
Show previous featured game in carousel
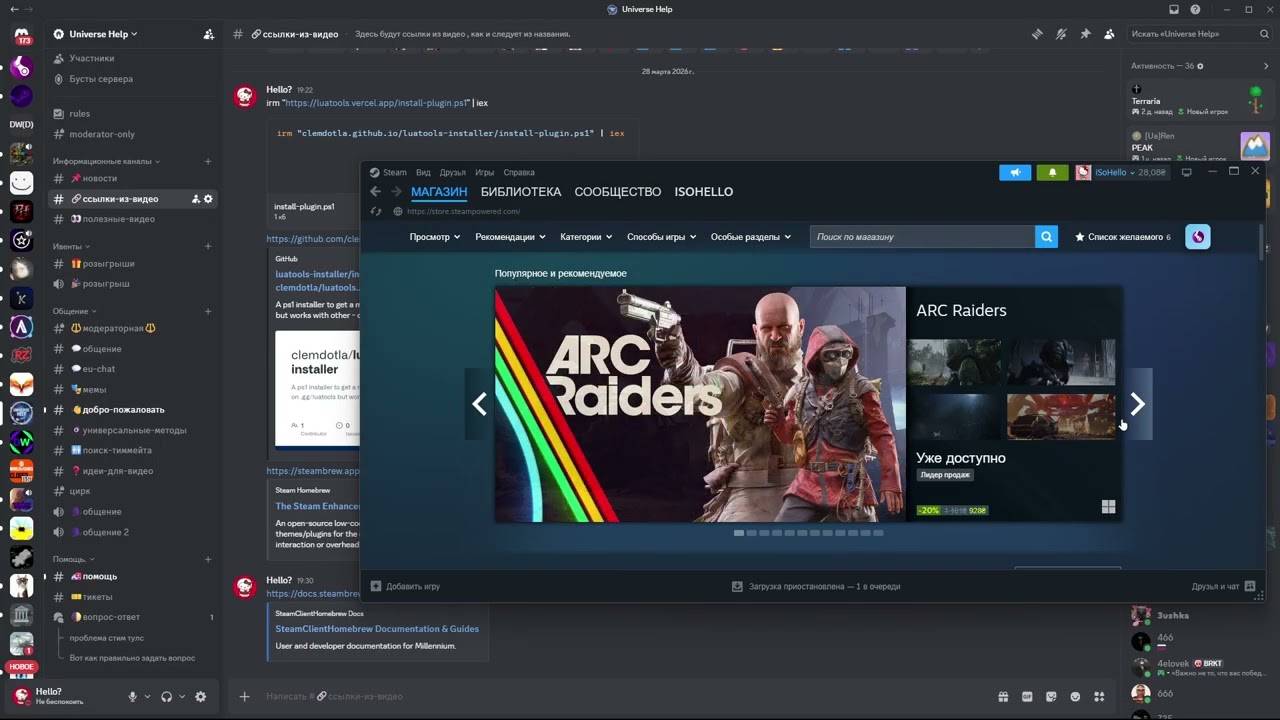479,404
